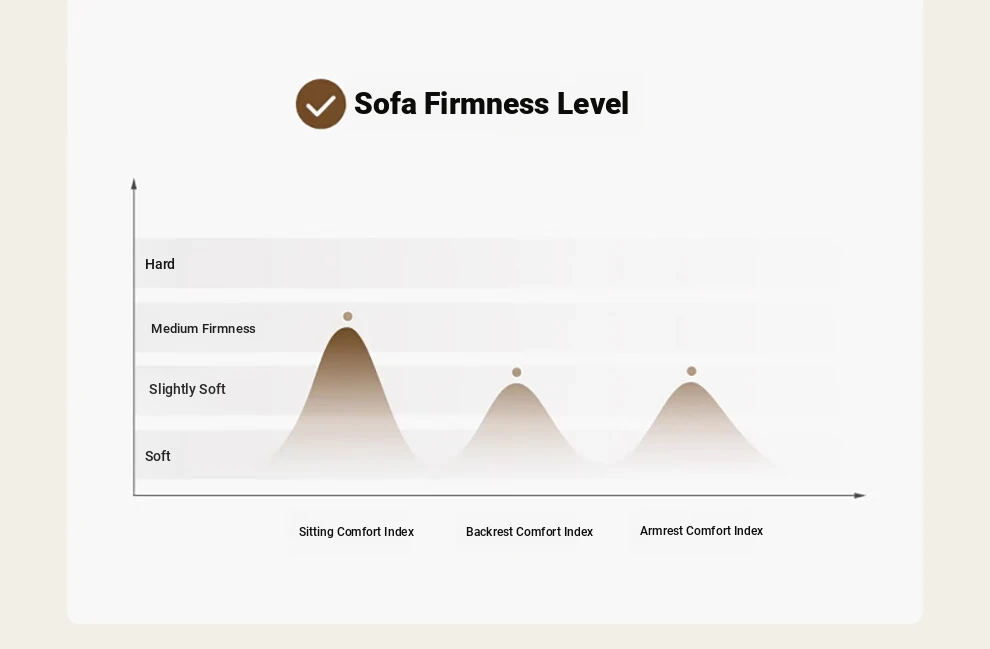Click the tallest curve for Sitting Comfort
This screenshot has width=990, height=649.
347,380
